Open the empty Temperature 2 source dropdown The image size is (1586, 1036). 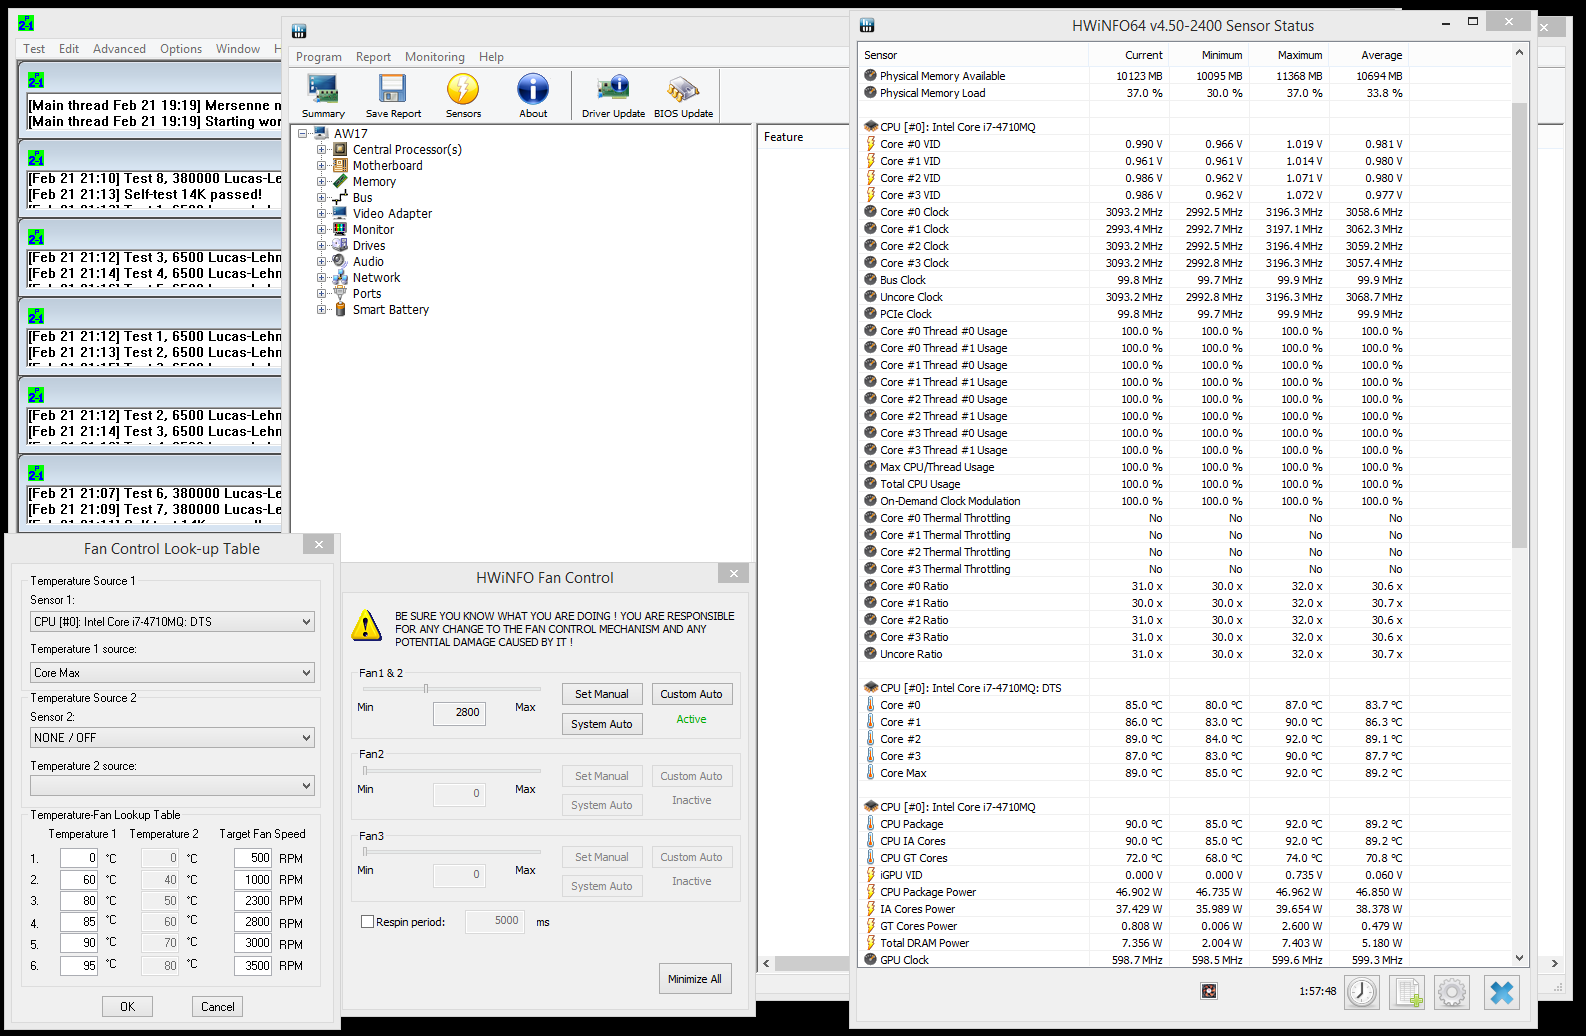pyautogui.click(x=172, y=786)
